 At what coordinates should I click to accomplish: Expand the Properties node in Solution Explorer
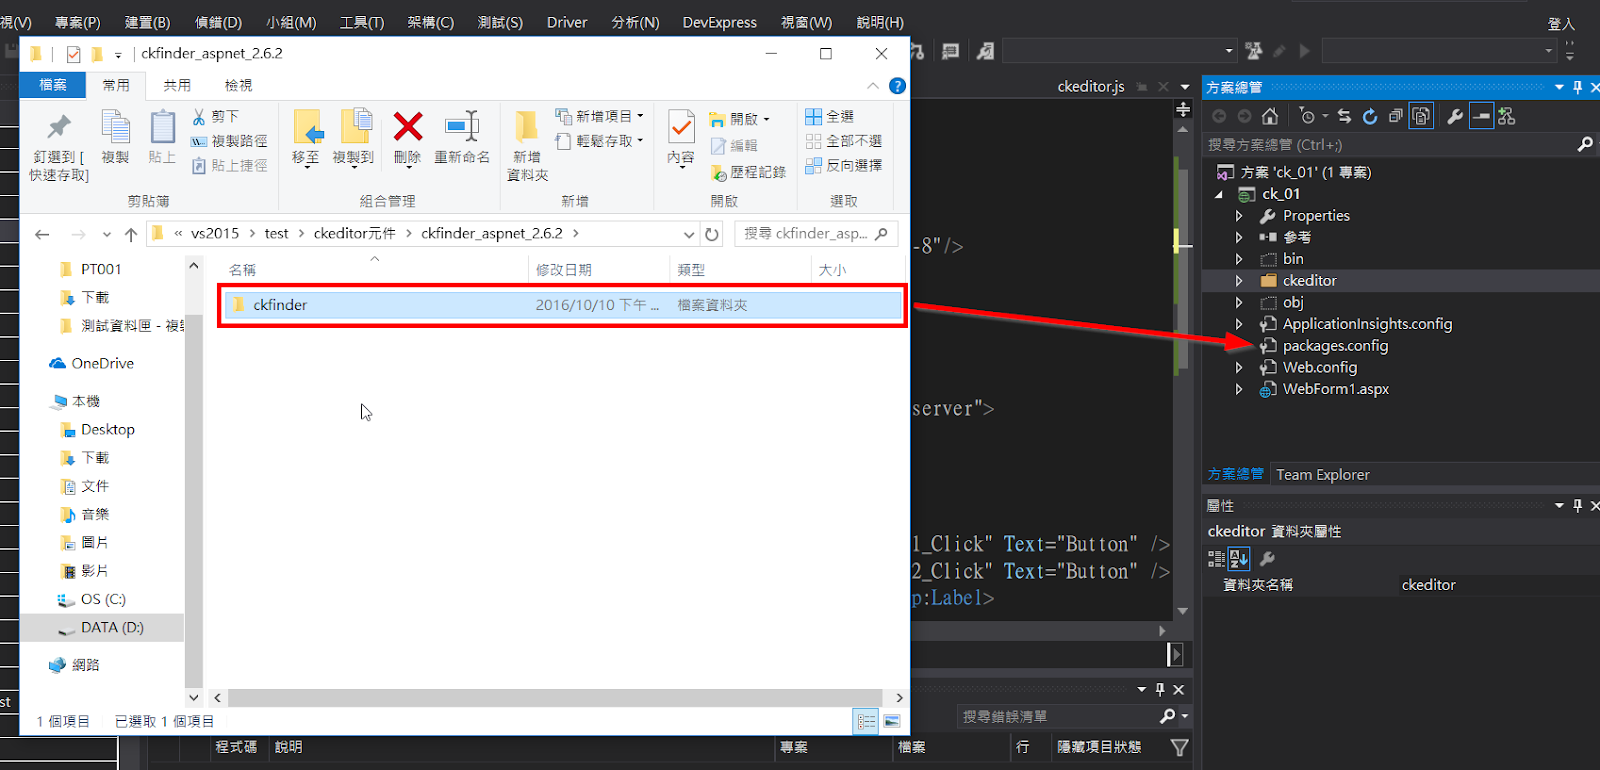1239,216
